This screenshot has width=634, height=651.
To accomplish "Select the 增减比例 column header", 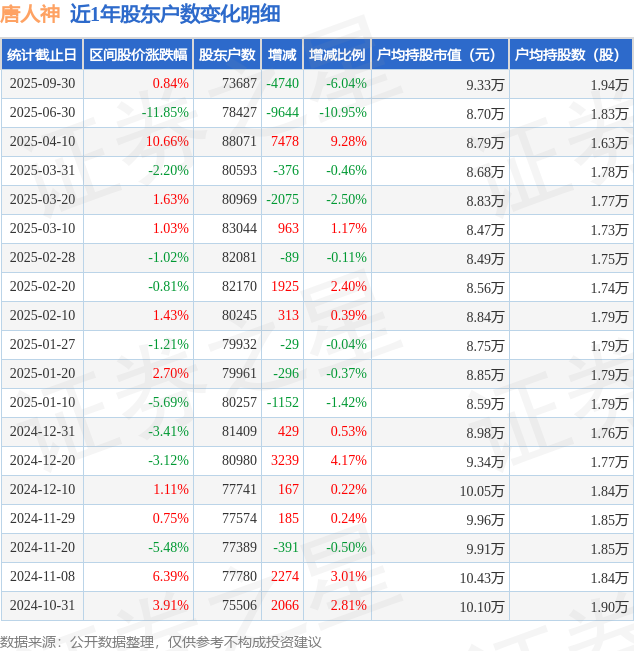I will (x=337, y=55).
